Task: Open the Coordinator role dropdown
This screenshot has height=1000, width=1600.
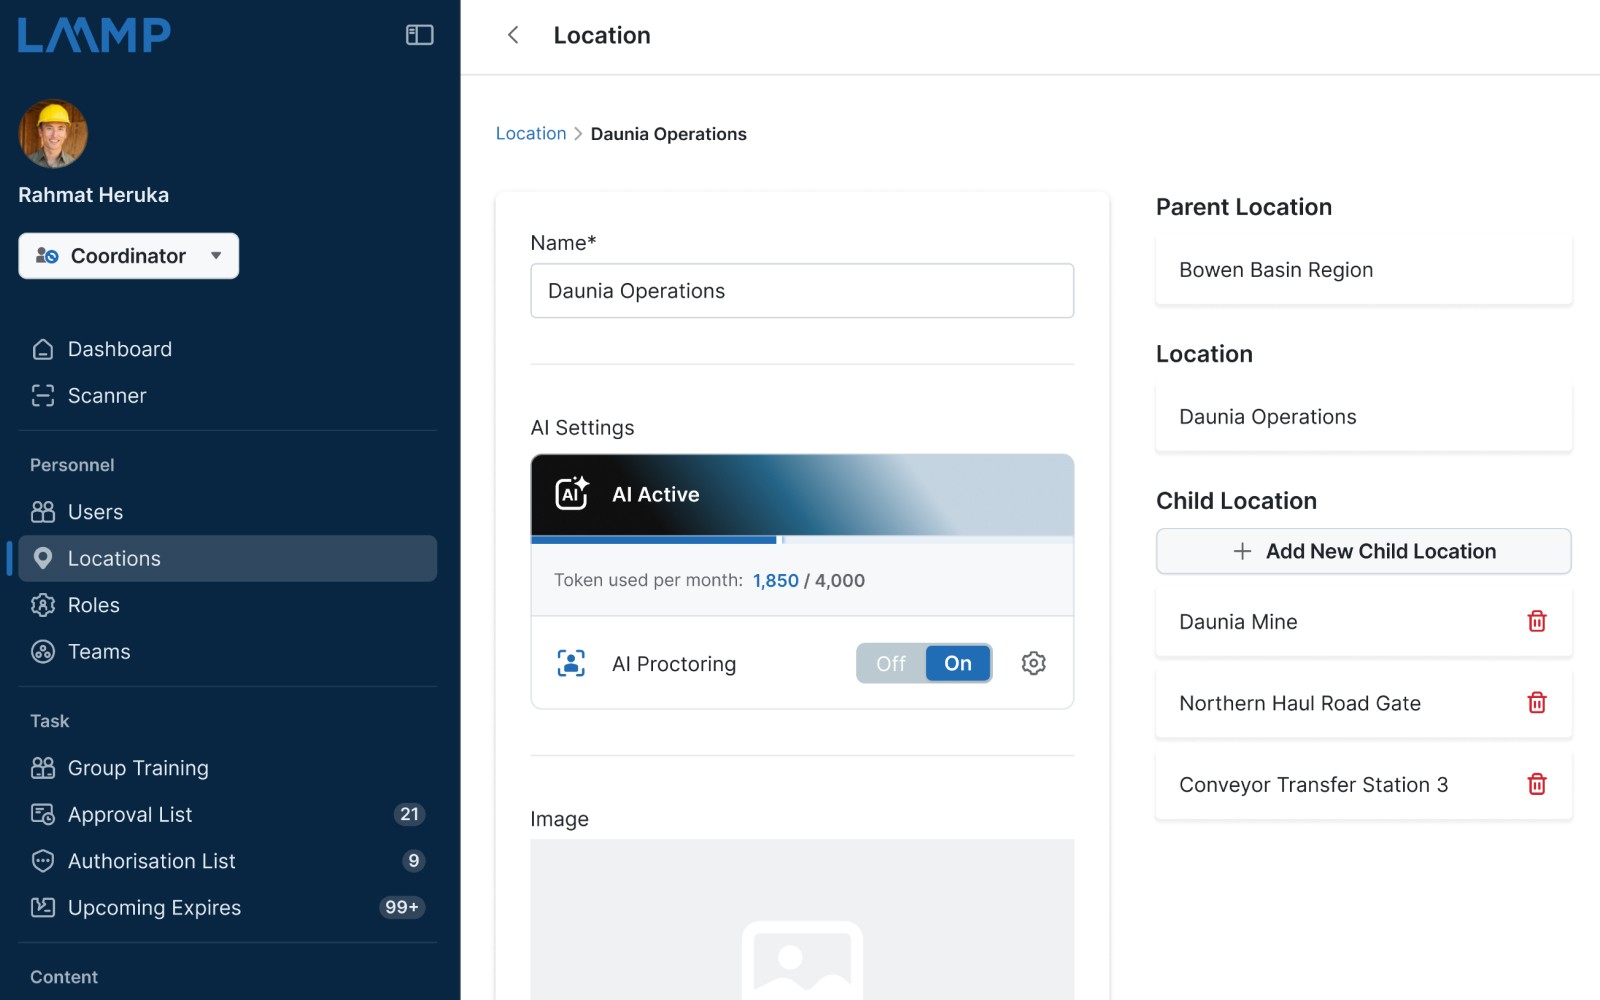Action: pos(128,256)
